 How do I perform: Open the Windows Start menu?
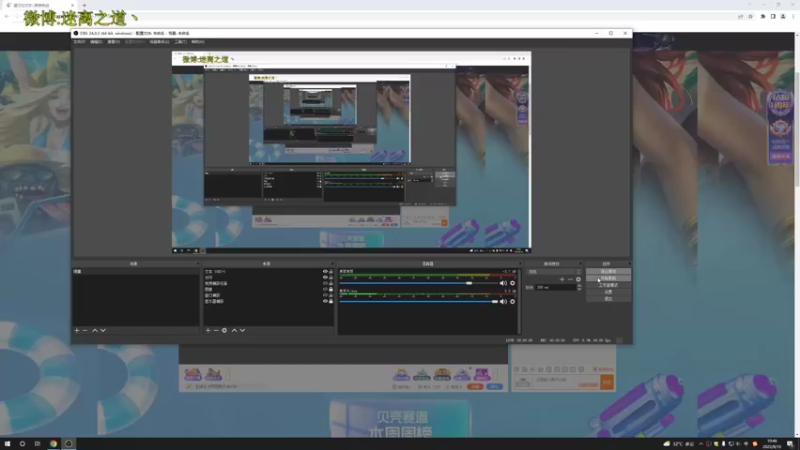(7, 444)
